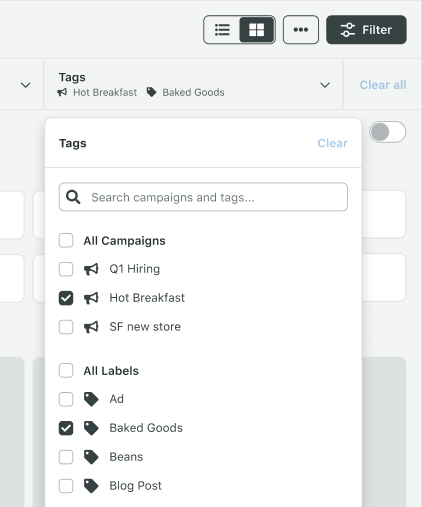Switch to grid view icon
The width and height of the screenshot is (422, 507).
coord(257,30)
